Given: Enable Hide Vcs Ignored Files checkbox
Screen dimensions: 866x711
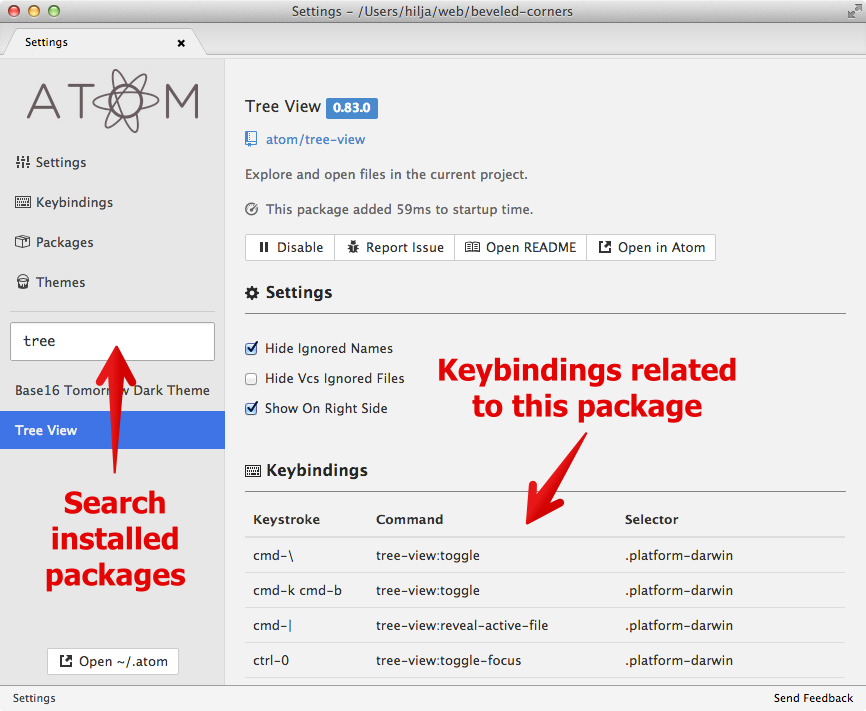Looking at the screenshot, I should point(251,378).
